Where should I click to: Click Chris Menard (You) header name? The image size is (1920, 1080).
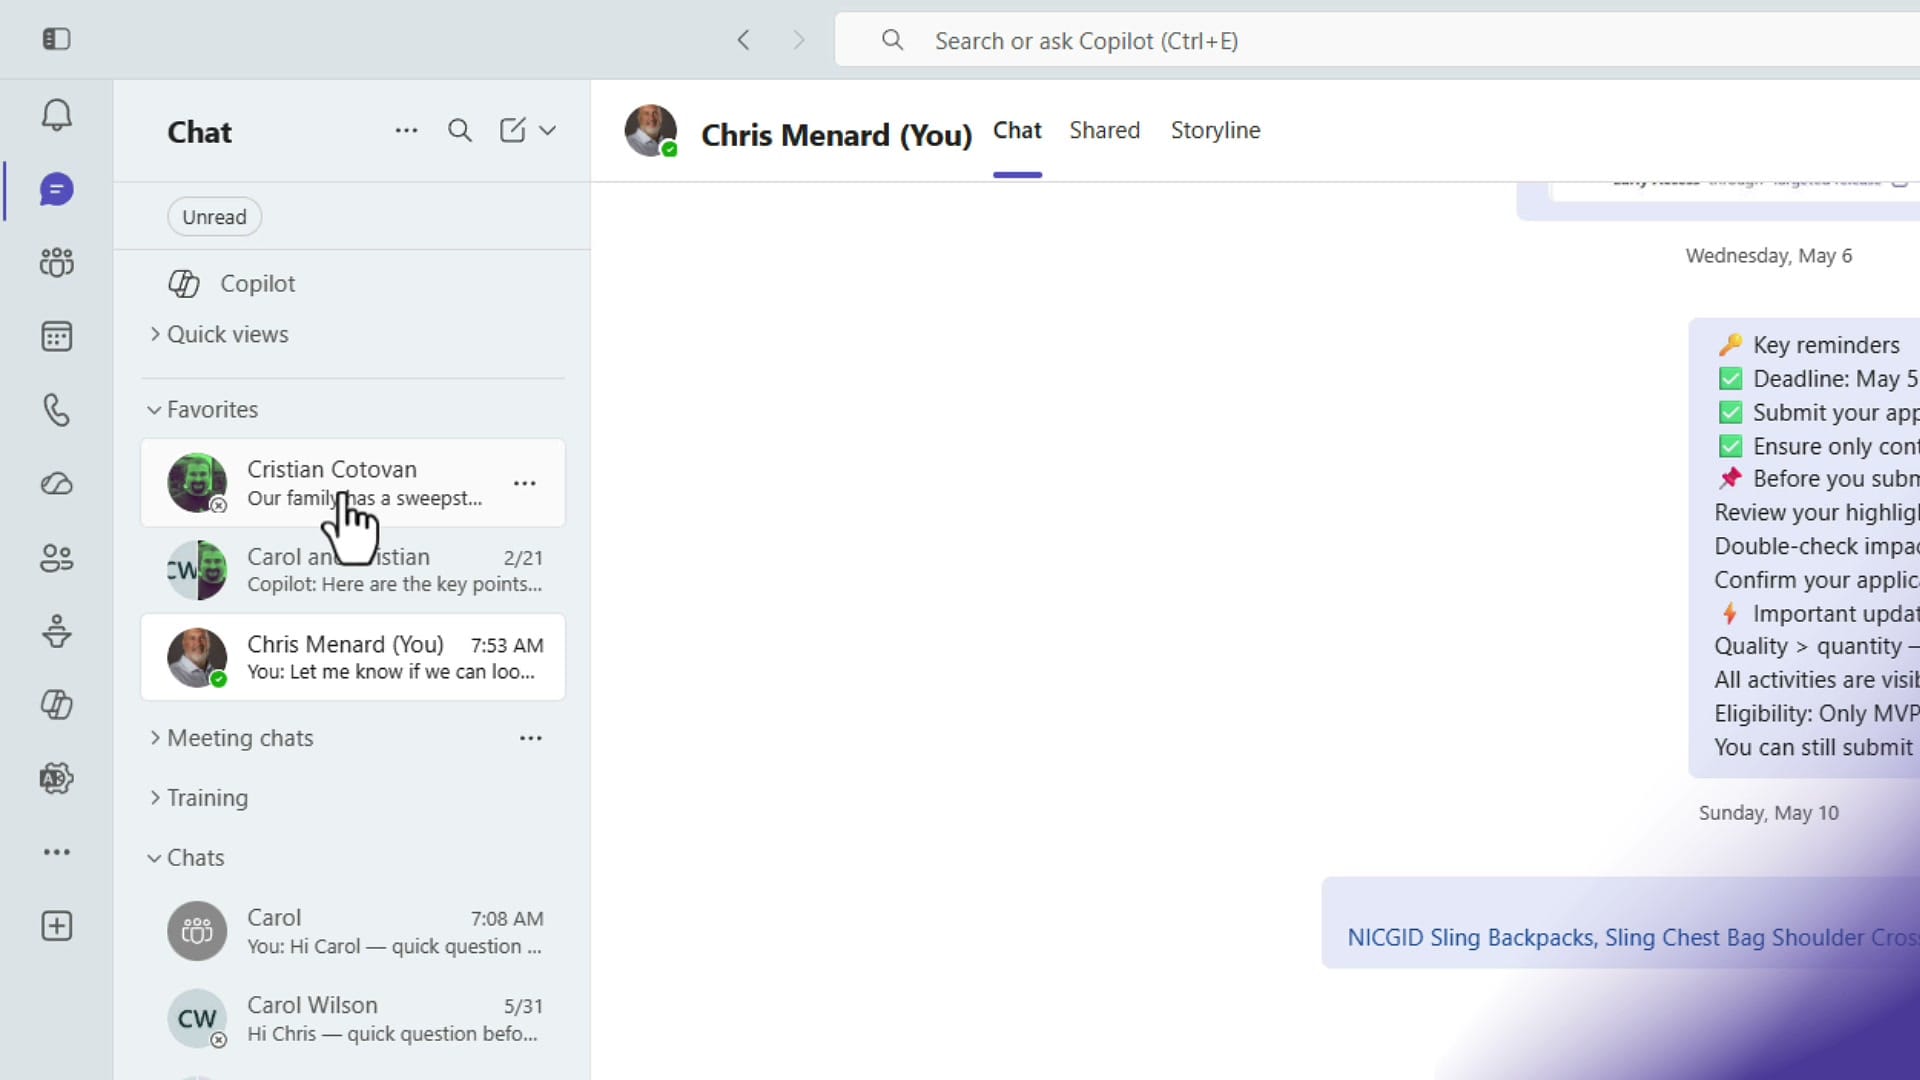pyautogui.click(x=836, y=135)
